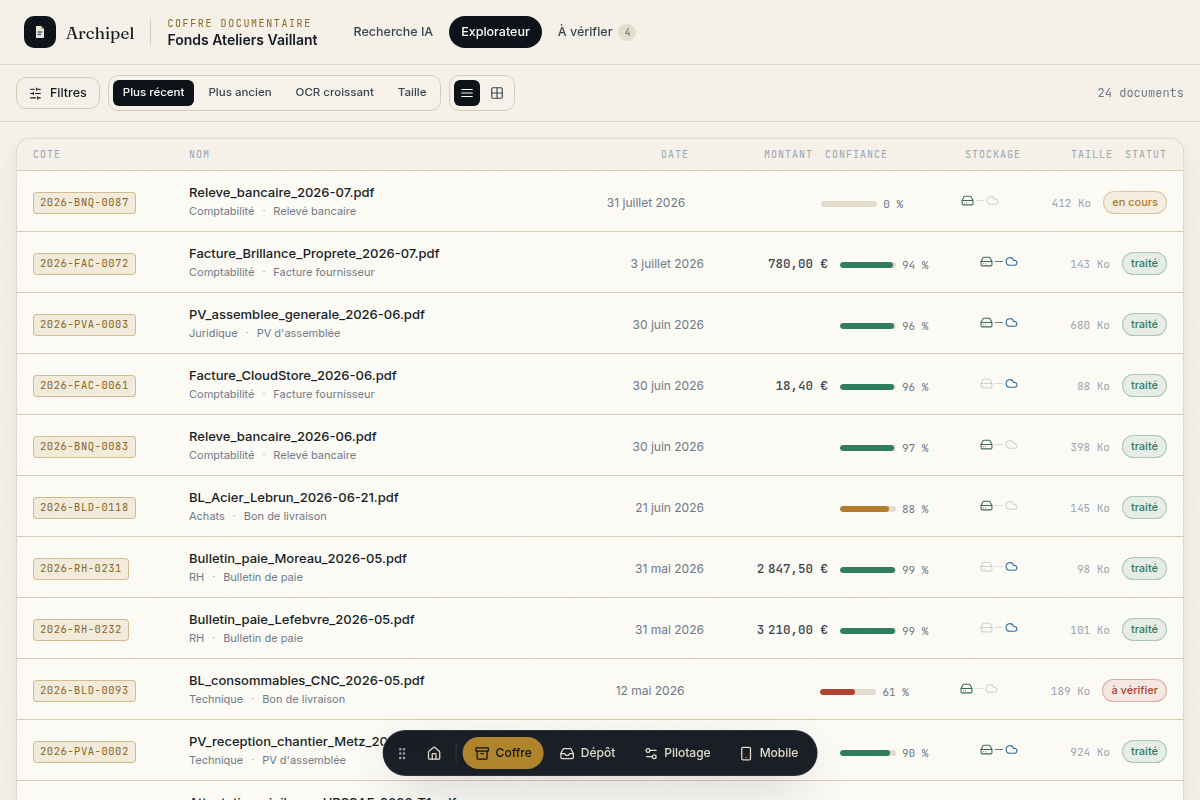Click the amount 780,00 €

click(798, 264)
